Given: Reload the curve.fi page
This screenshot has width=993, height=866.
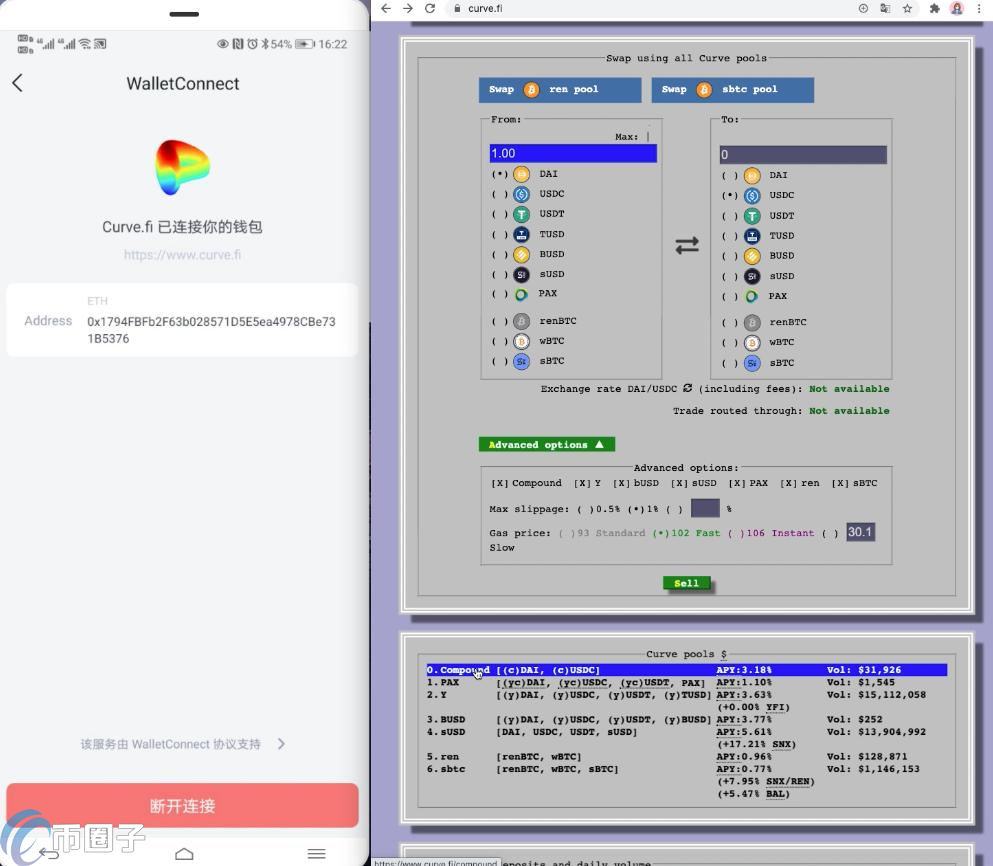Looking at the screenshot, I should coord(430,8).
